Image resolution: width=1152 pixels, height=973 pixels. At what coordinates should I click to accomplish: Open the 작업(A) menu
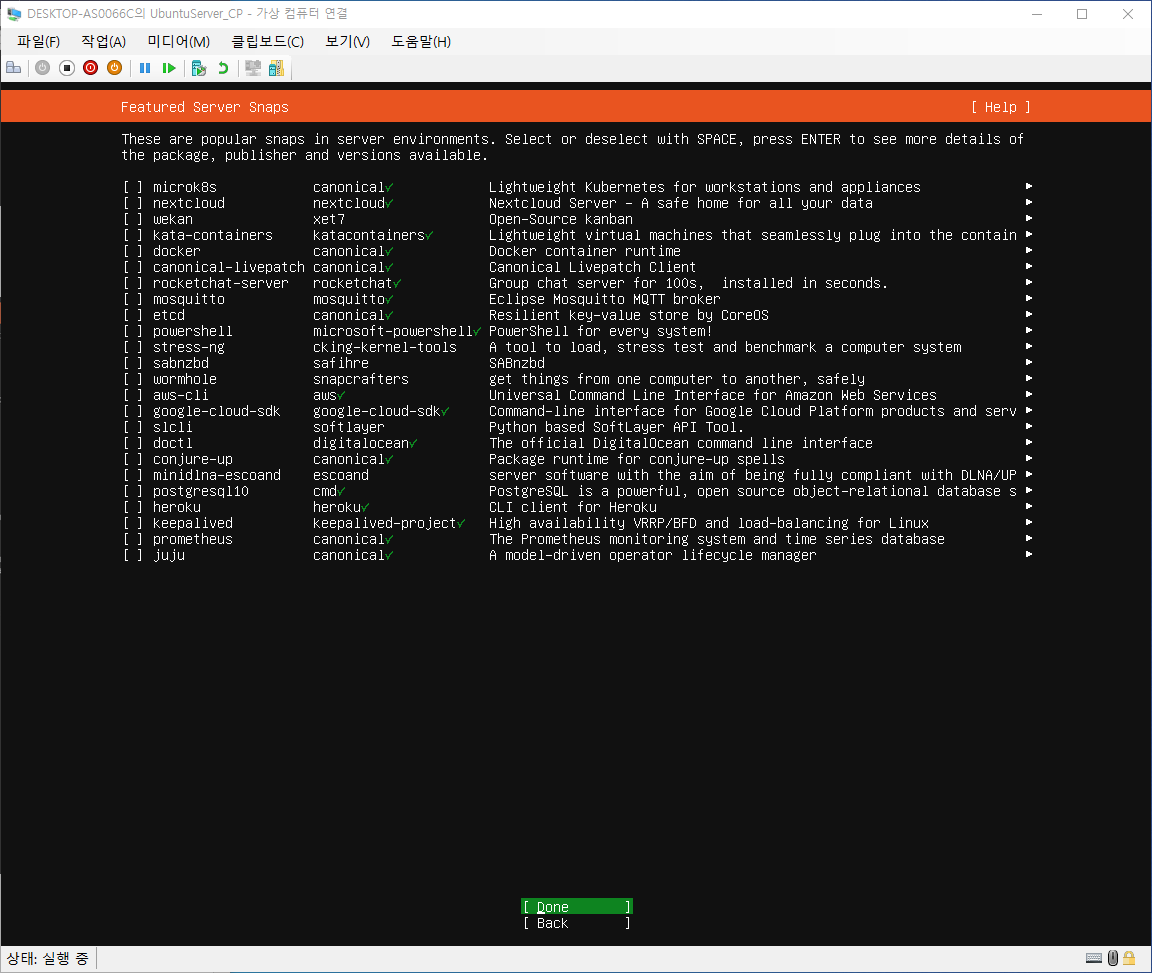click(104, 42)
